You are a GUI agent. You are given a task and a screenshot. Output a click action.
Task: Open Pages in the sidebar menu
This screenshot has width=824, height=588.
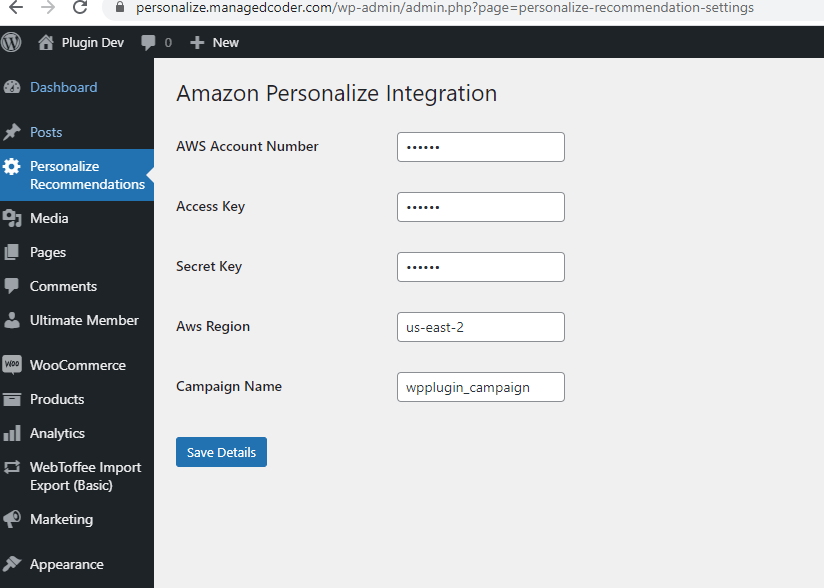48,252
